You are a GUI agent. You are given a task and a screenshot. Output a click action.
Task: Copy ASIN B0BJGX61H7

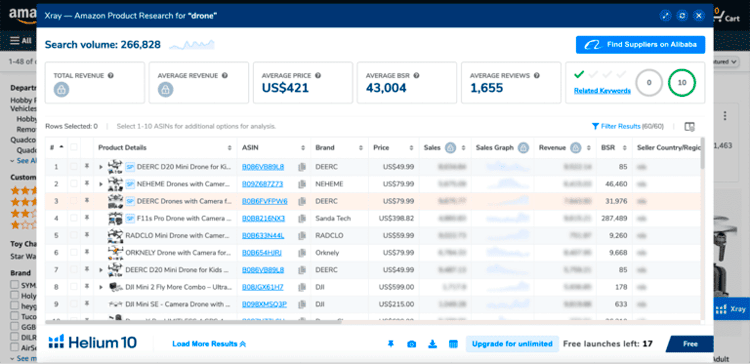pyautogui.click(x=302, y=287)
